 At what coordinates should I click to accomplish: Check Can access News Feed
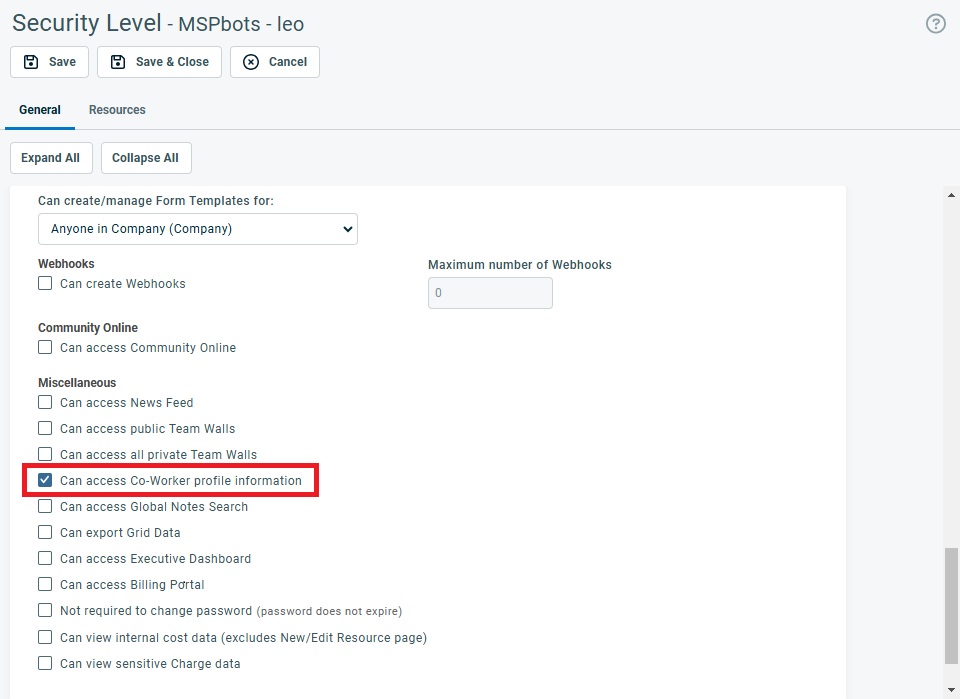coord(45,402)
